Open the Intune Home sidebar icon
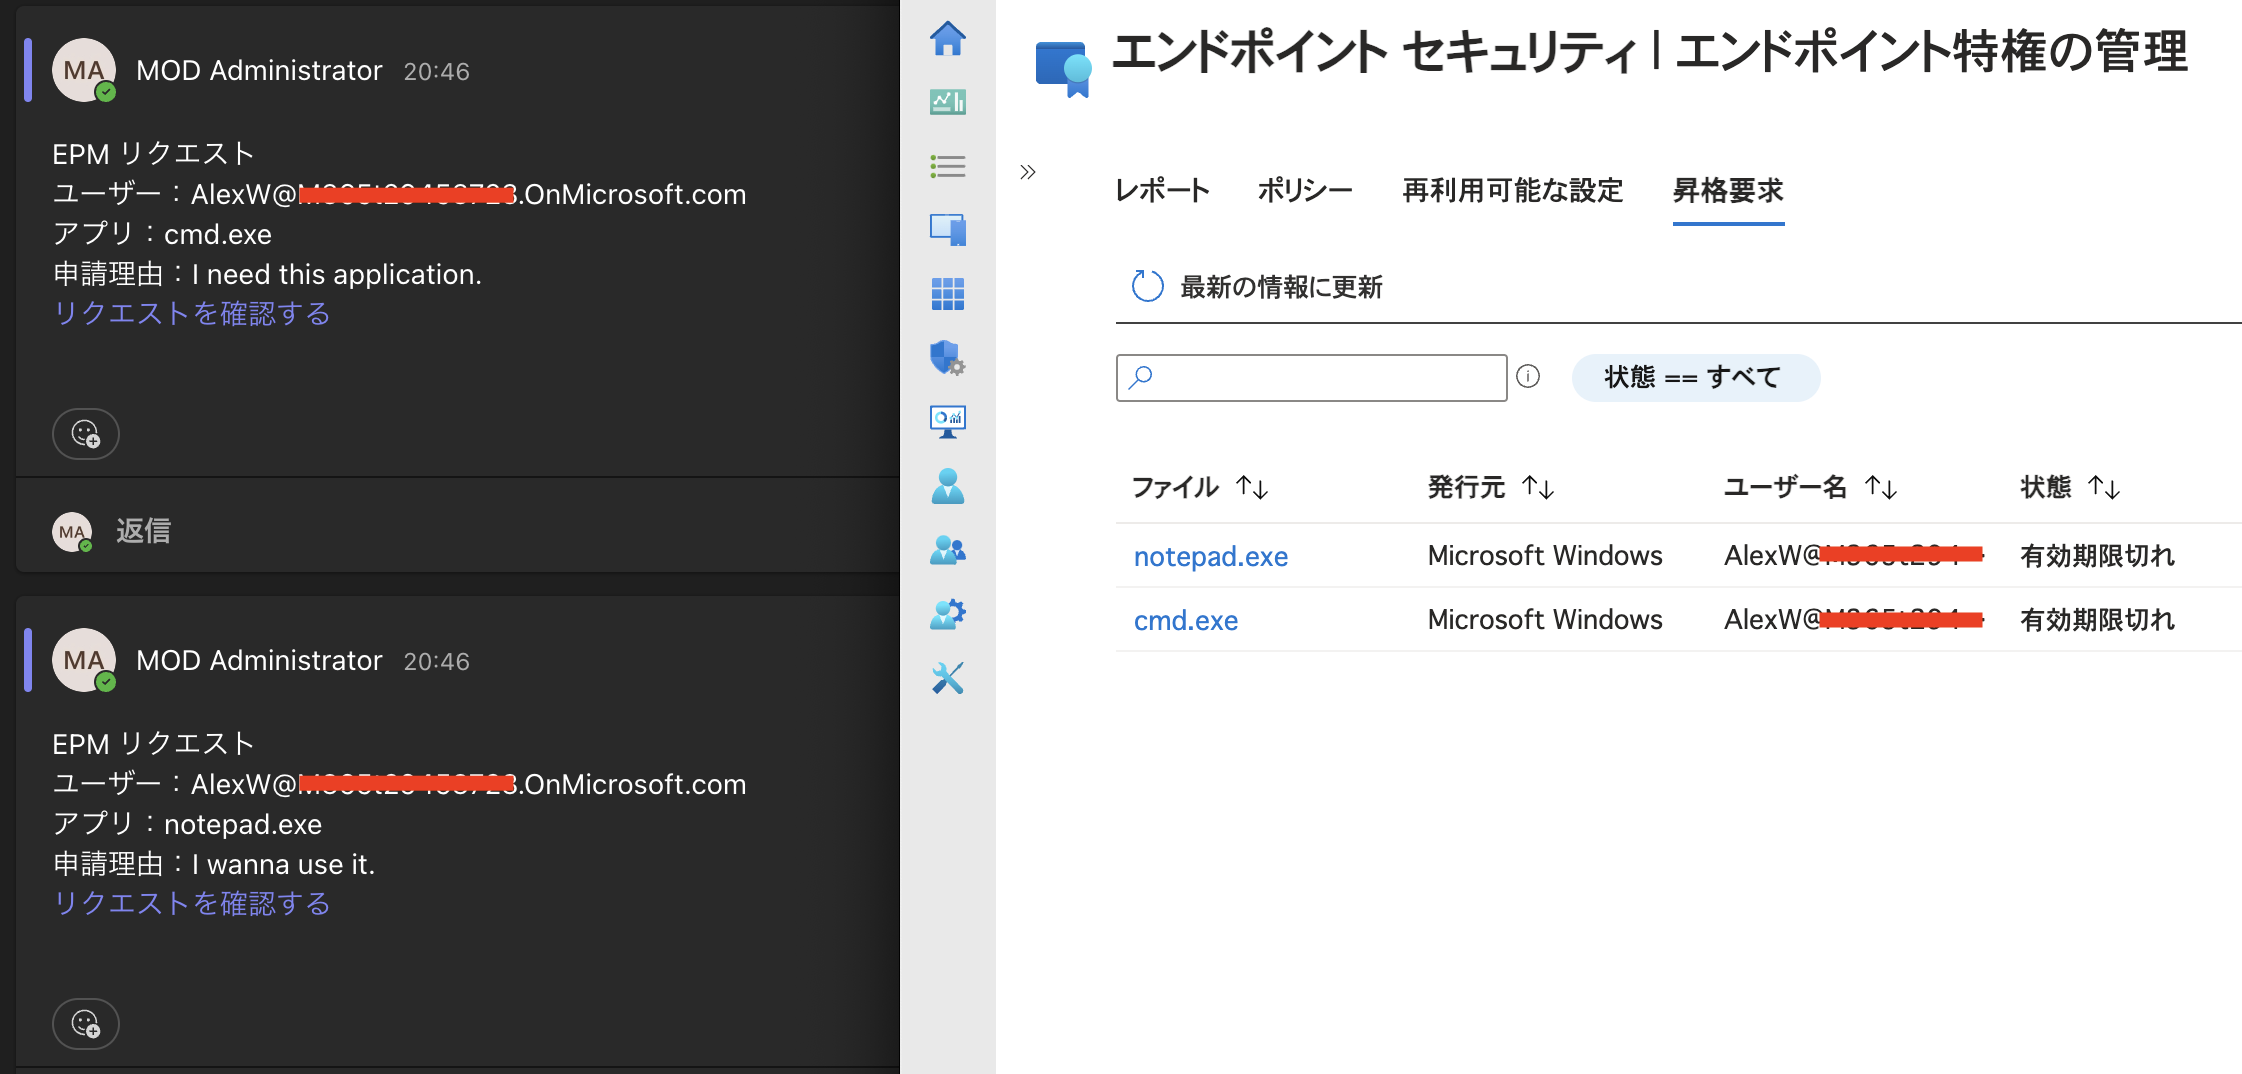2242x1074 pixels. 947,39
